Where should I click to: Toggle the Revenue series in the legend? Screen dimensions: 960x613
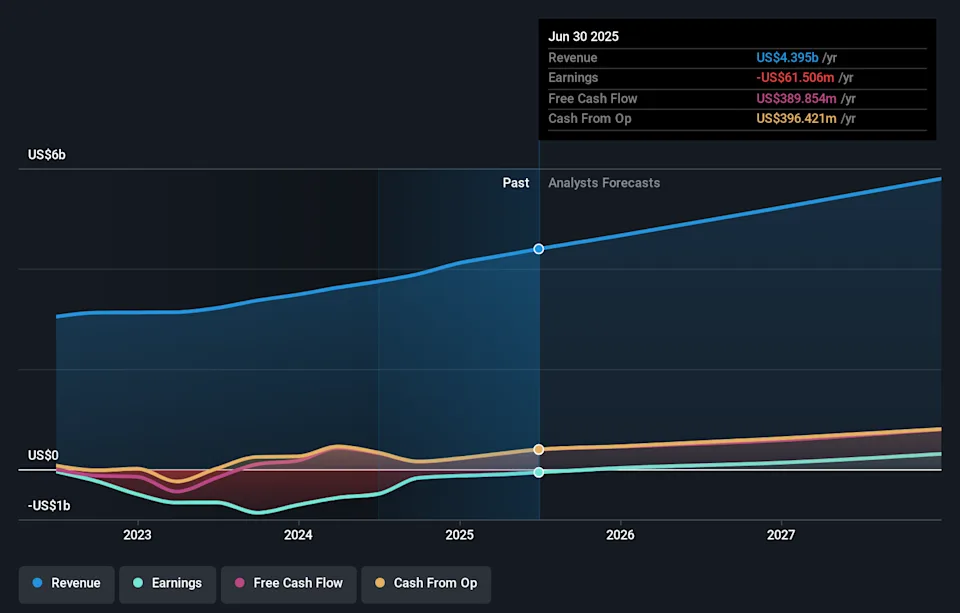coord(68,583)
